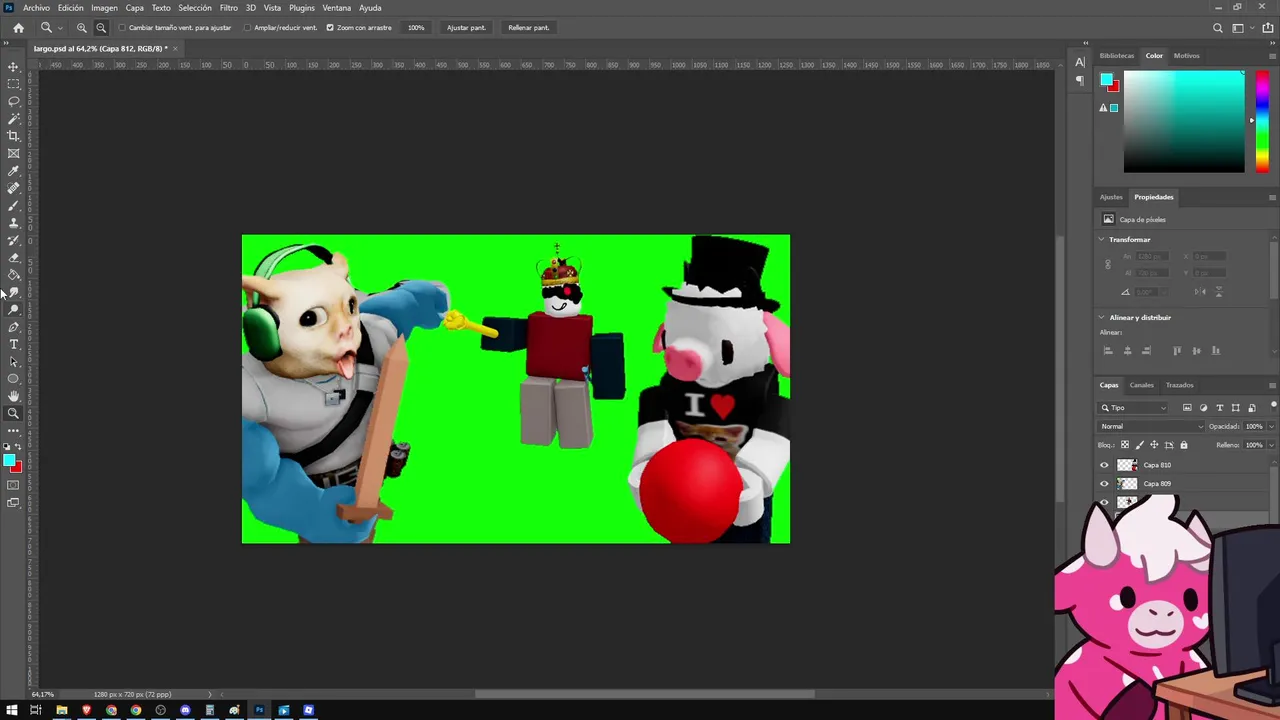Viewport: 1280px width, 720px height.
Task: Open the Opacidad value dropdown arrow
Action: 1270,427
